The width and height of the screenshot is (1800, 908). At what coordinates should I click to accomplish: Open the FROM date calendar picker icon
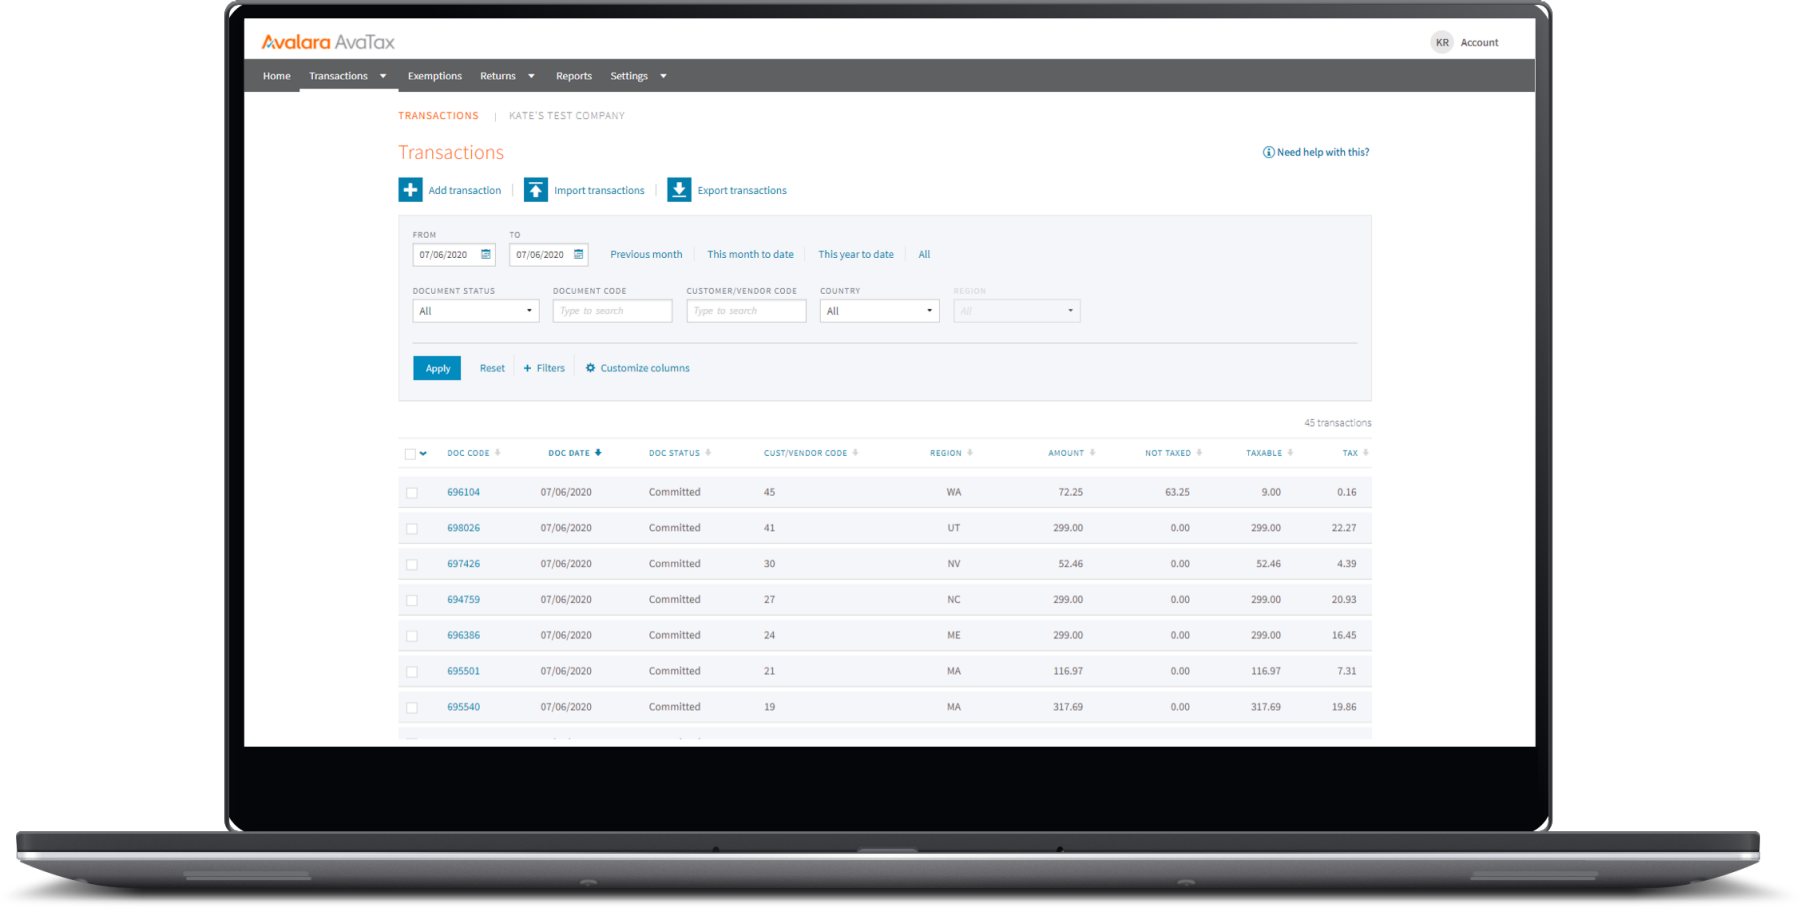pyautogui.click(x=486, y=255)
